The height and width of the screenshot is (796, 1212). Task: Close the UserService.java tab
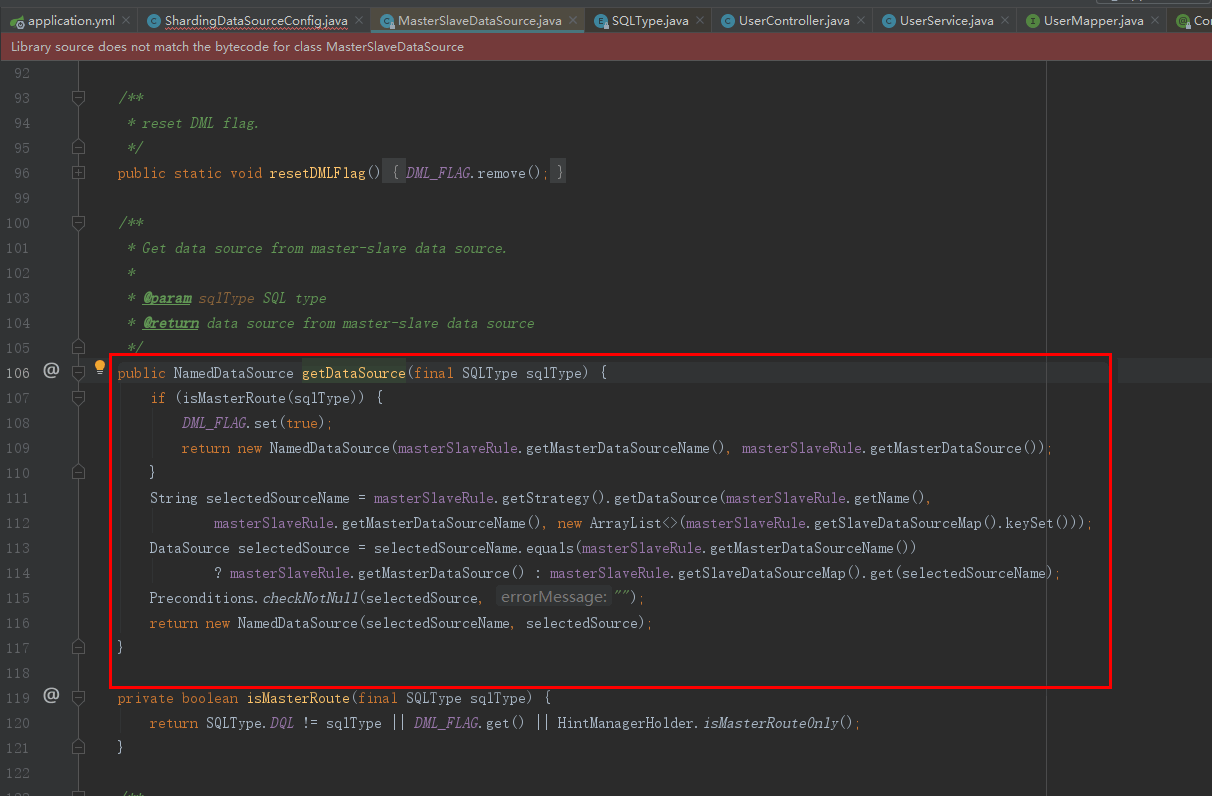pyautogui.click(x=1005, y=21)
